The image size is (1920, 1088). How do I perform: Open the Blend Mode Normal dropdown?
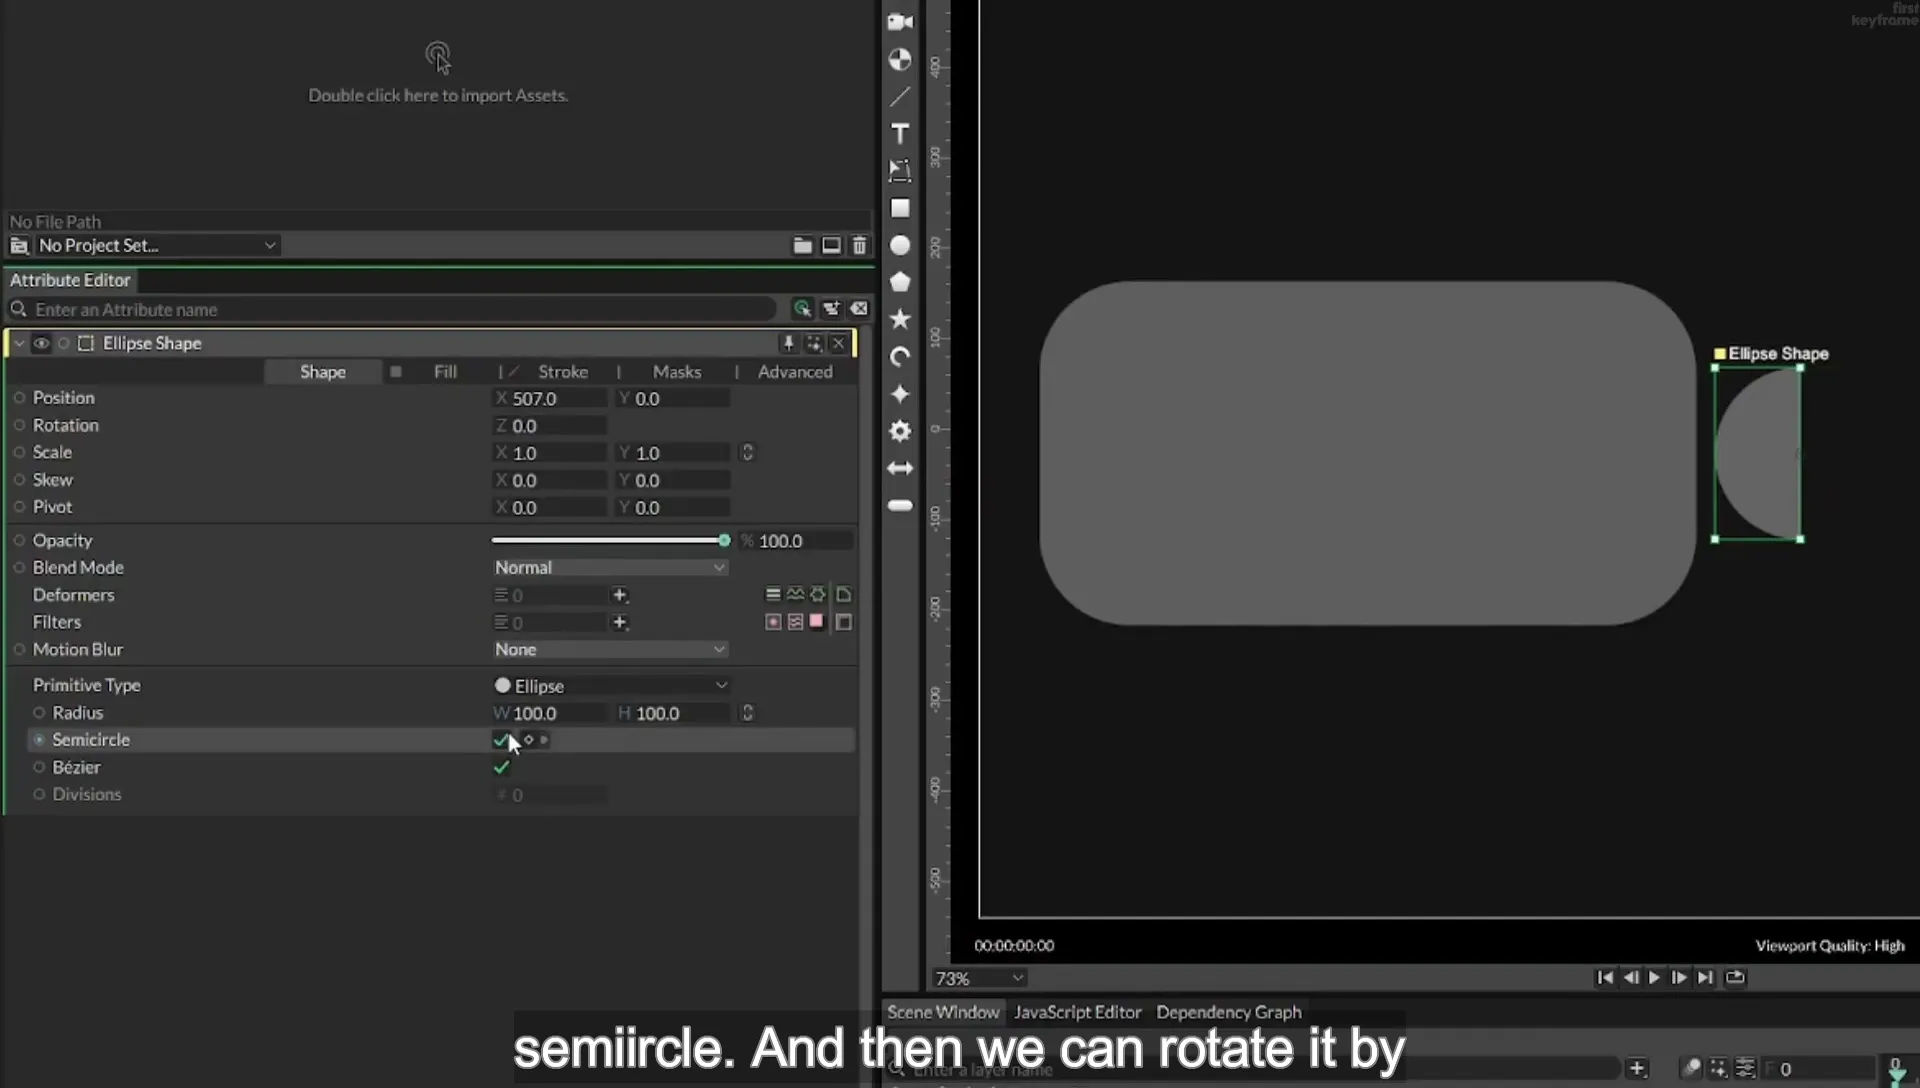pyautogui.click(x=609, y=567)
